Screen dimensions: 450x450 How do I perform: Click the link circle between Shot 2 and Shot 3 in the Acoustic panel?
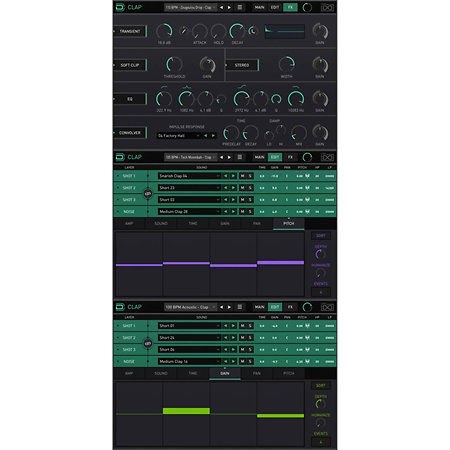tap(148, 343)
